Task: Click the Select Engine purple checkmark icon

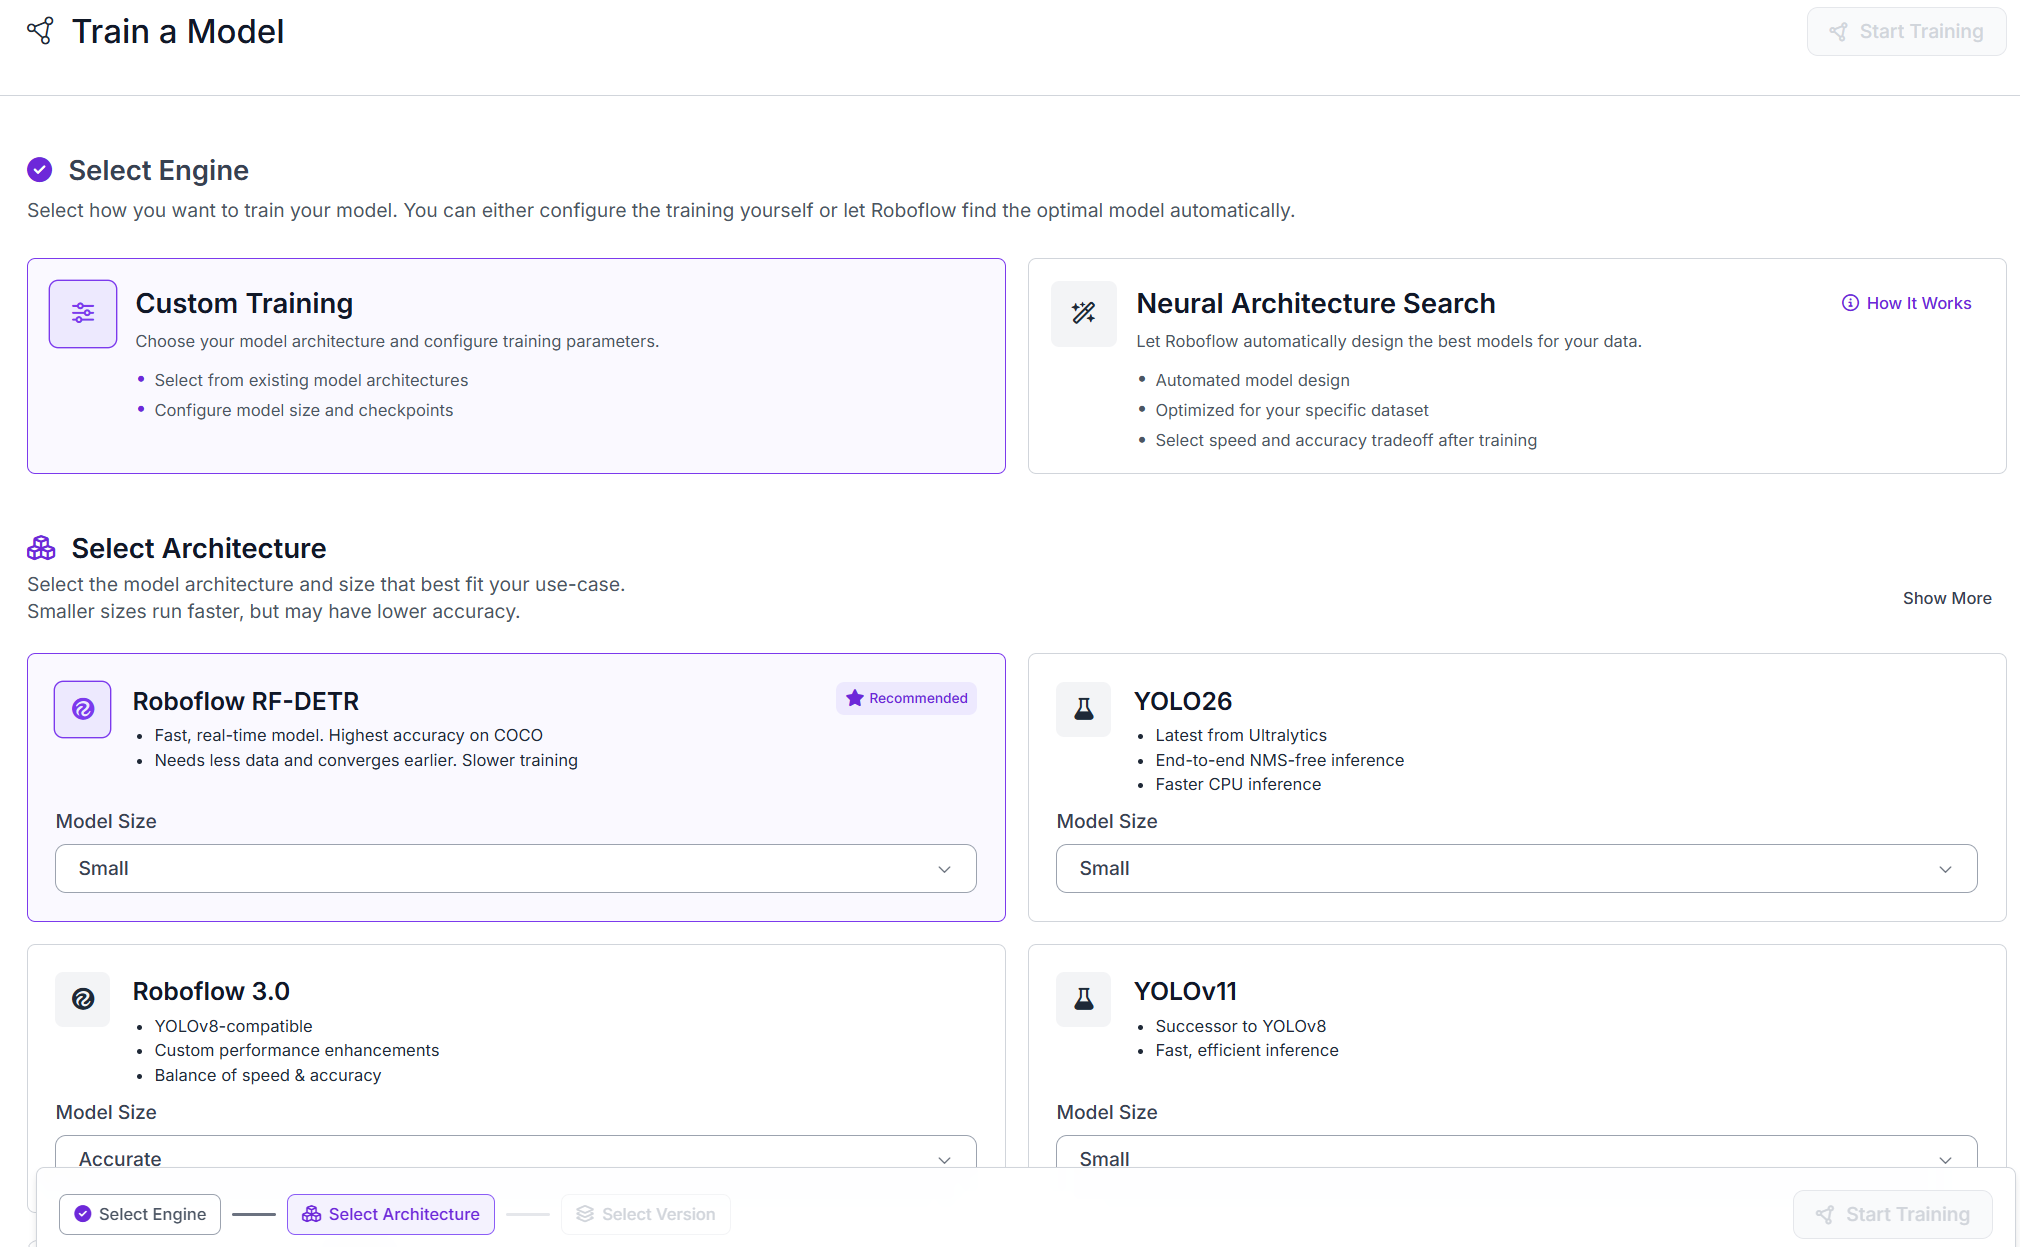Action: [40, 170]
